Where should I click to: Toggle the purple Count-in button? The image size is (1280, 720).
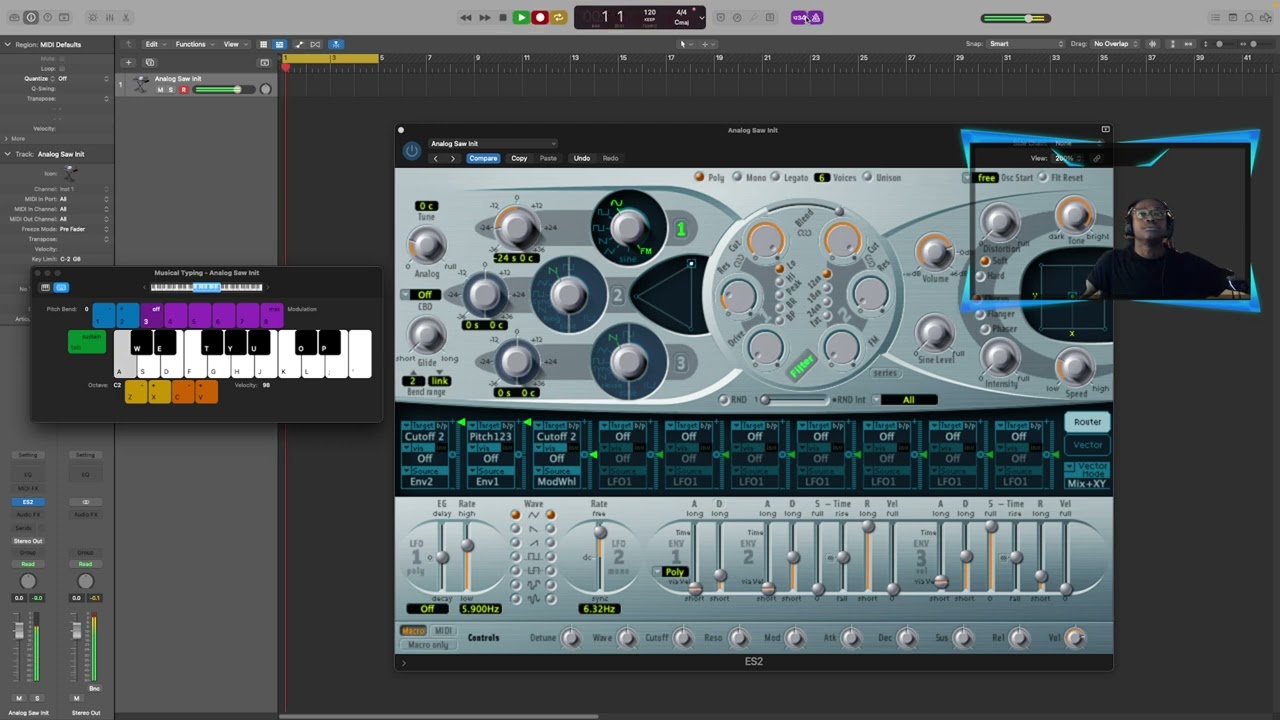click(x=799, y=17)
